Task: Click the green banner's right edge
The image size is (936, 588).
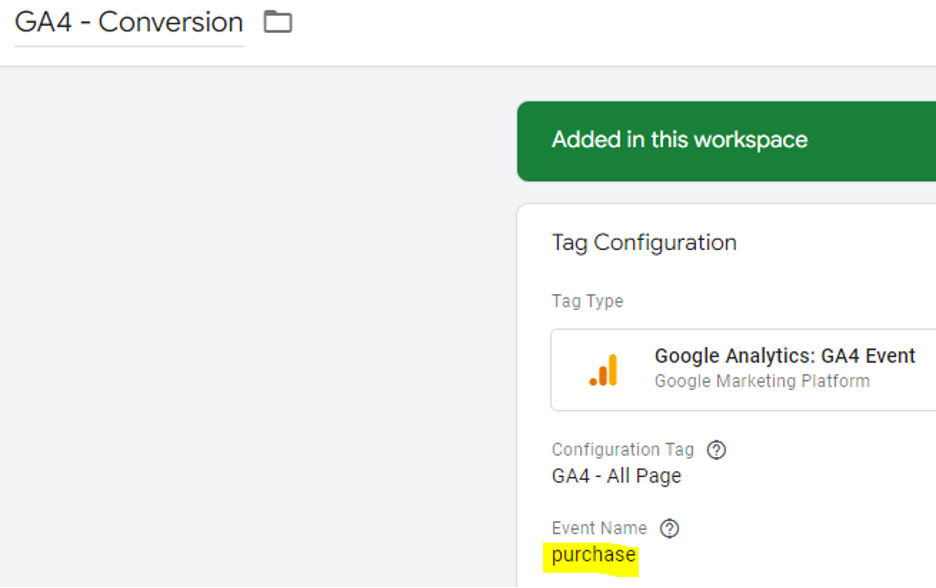Action: [925, 140]
